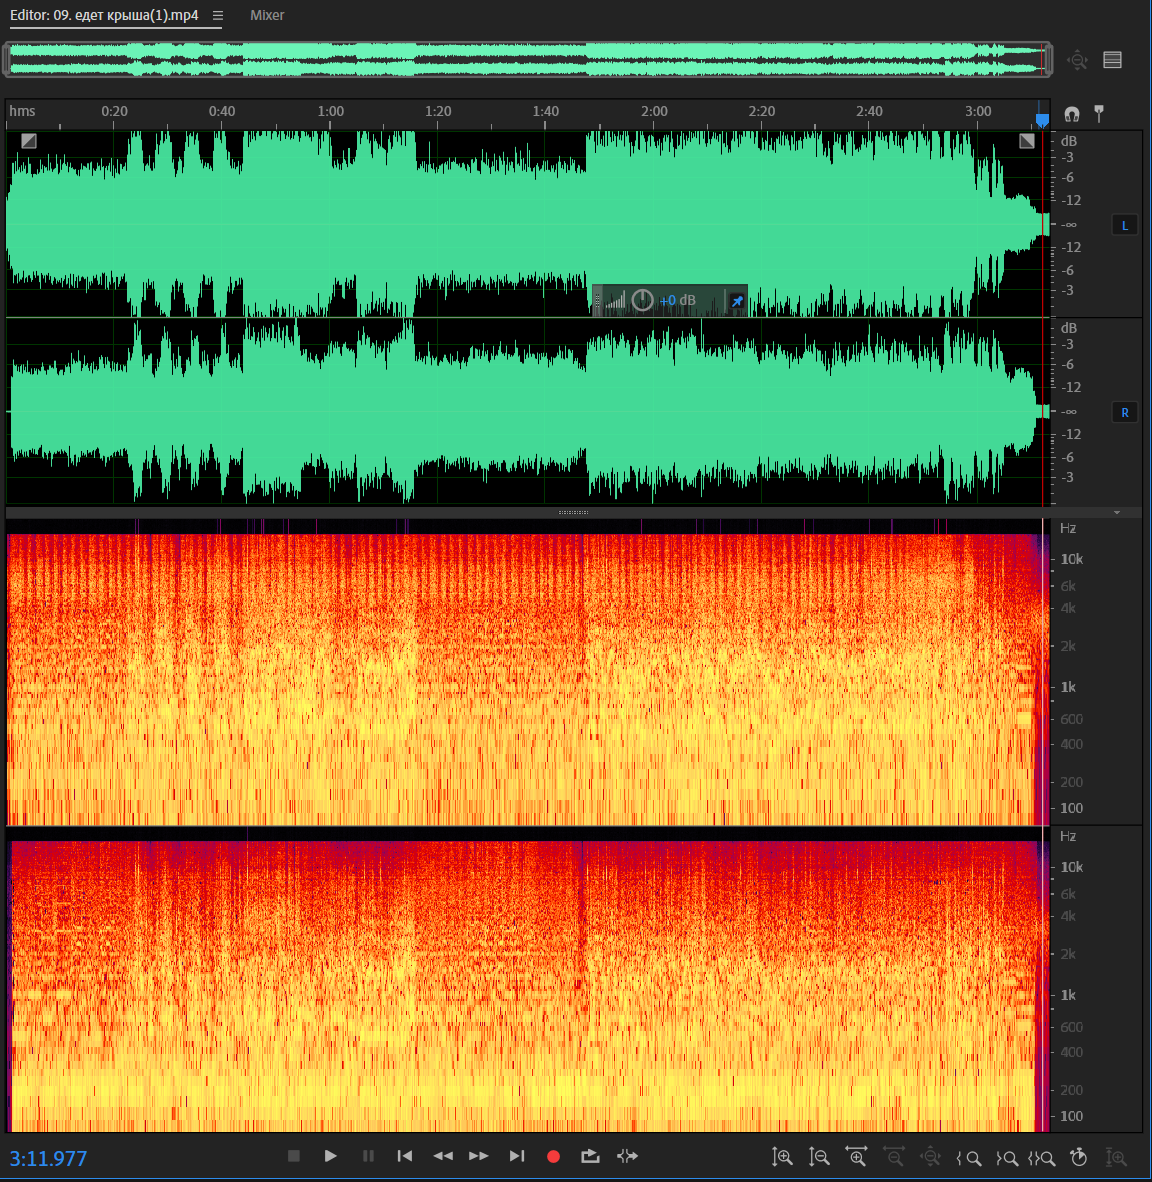Click Zoom In (Time) icon
1152x1182 pixels.
tap(857, 1157)
